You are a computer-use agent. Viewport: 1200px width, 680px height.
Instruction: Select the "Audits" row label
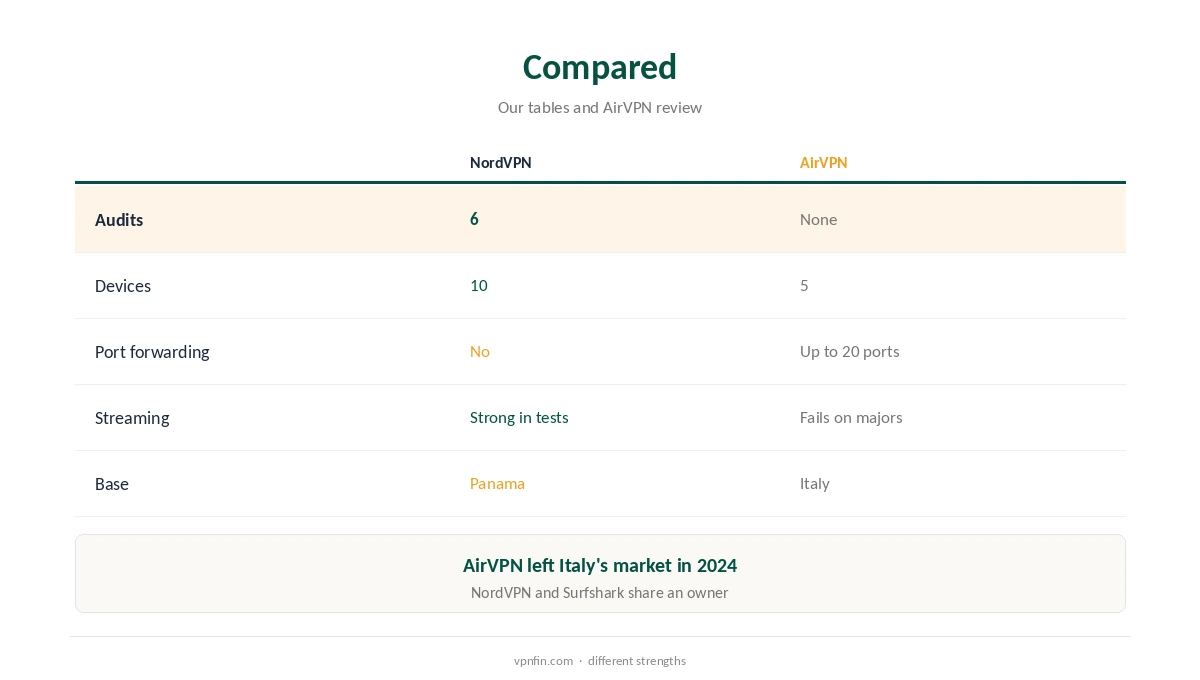(119, 220)
